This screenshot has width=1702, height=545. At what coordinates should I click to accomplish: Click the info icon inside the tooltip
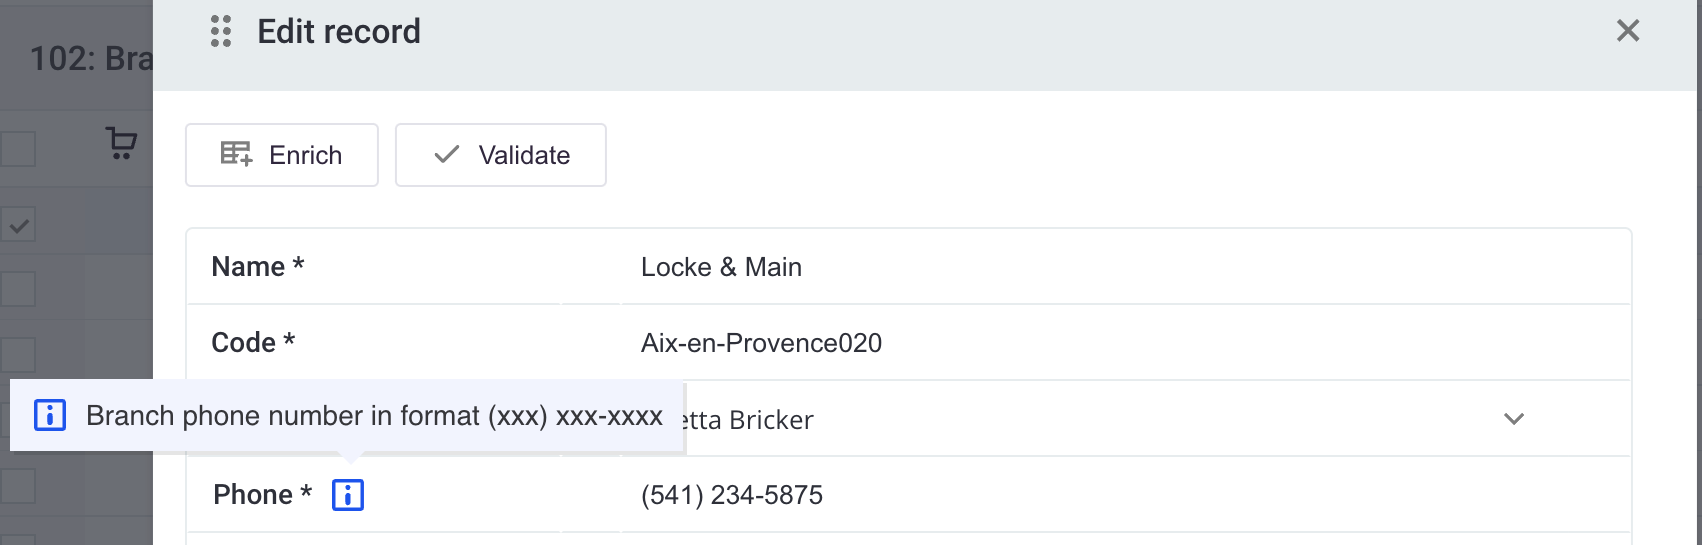point(50,415)
